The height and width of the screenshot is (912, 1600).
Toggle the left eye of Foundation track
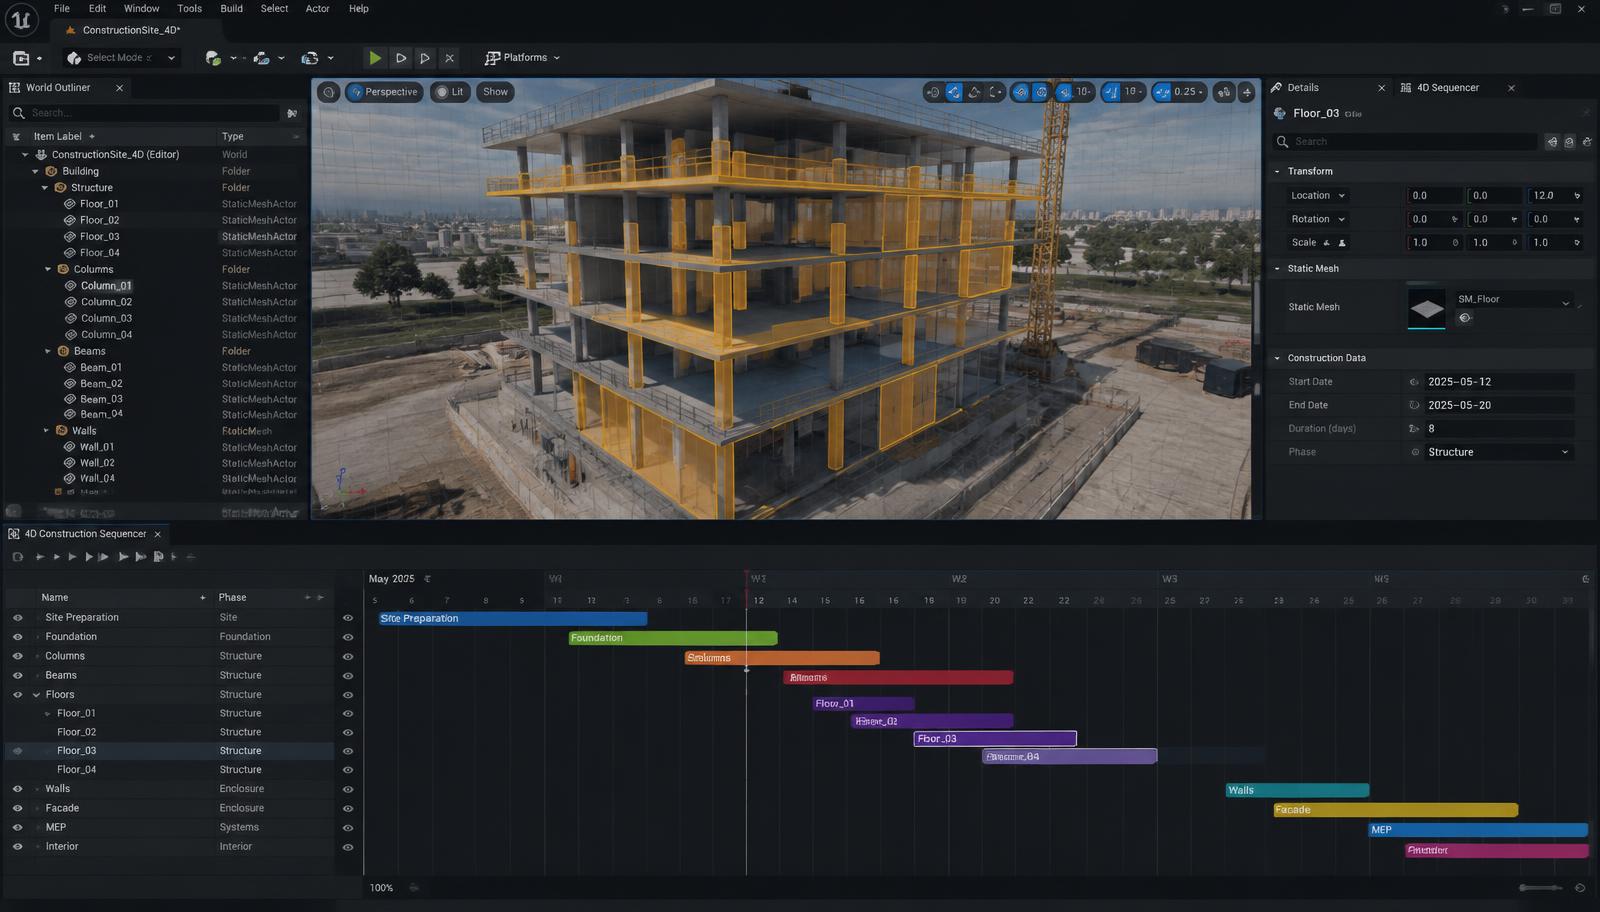coord(17,637)
